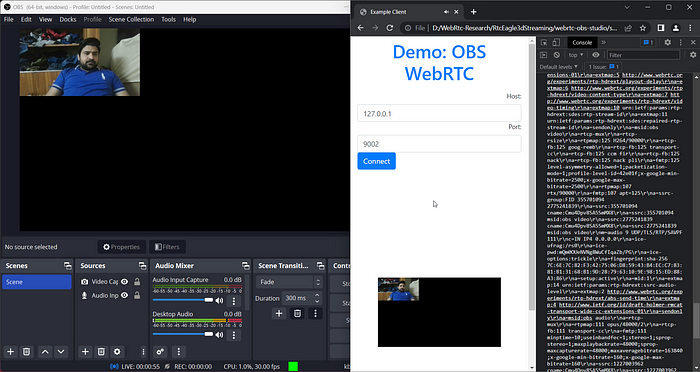The image size is (700, 372).
Task: Mute the Example Client tab audio
Action: tap(446, 12)
